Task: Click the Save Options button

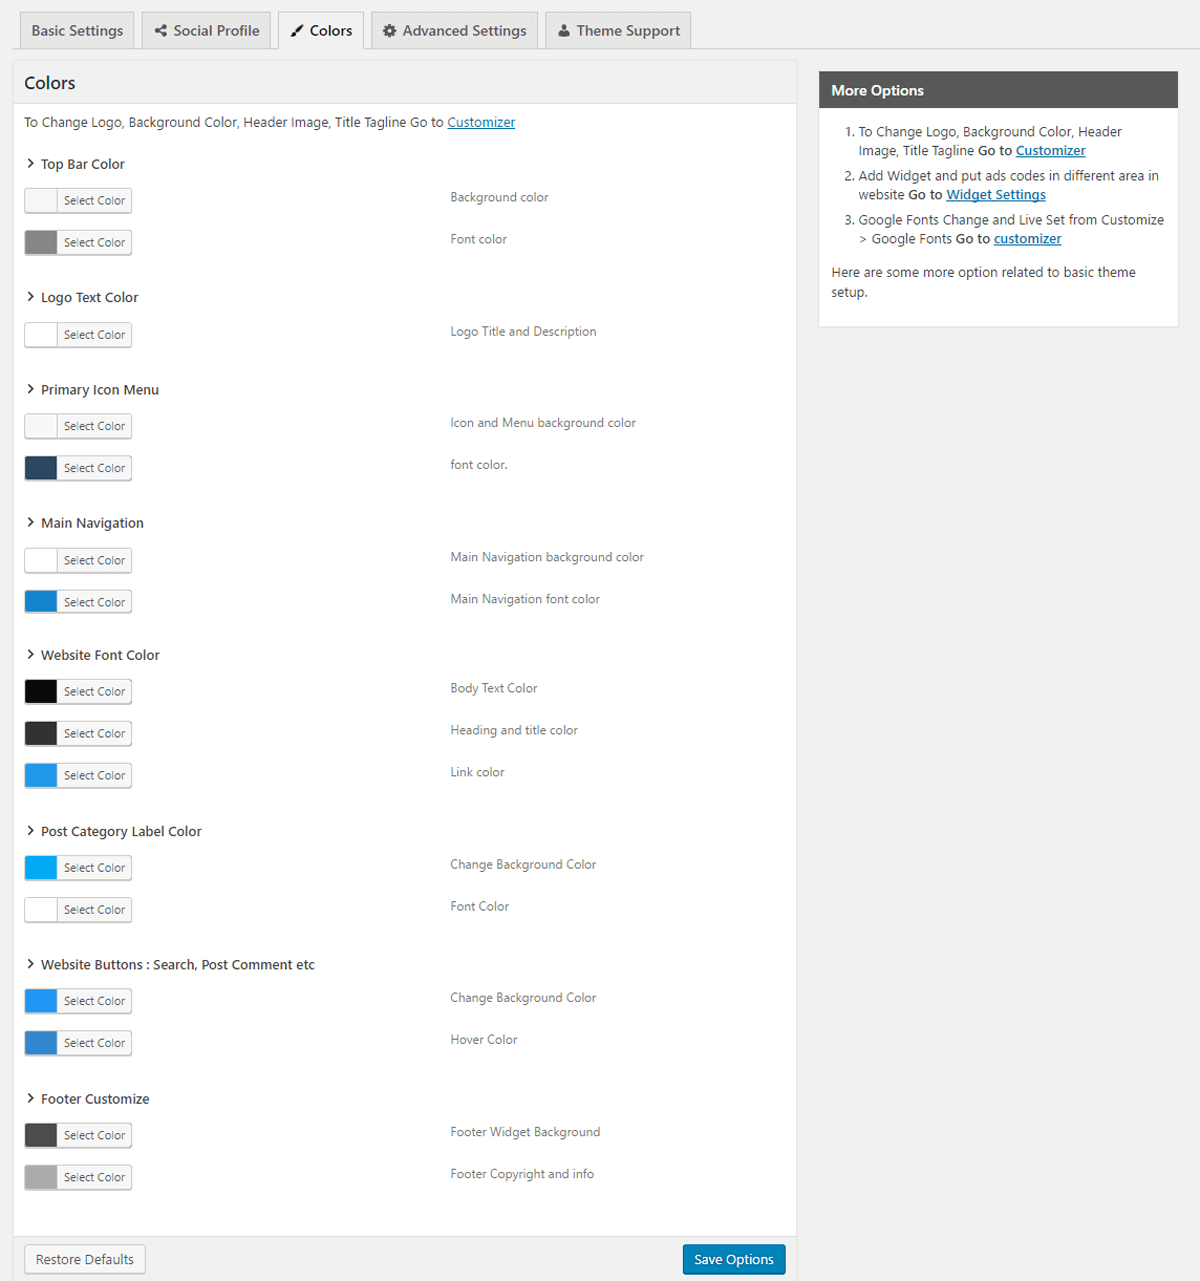Action: click(734, 1259)
